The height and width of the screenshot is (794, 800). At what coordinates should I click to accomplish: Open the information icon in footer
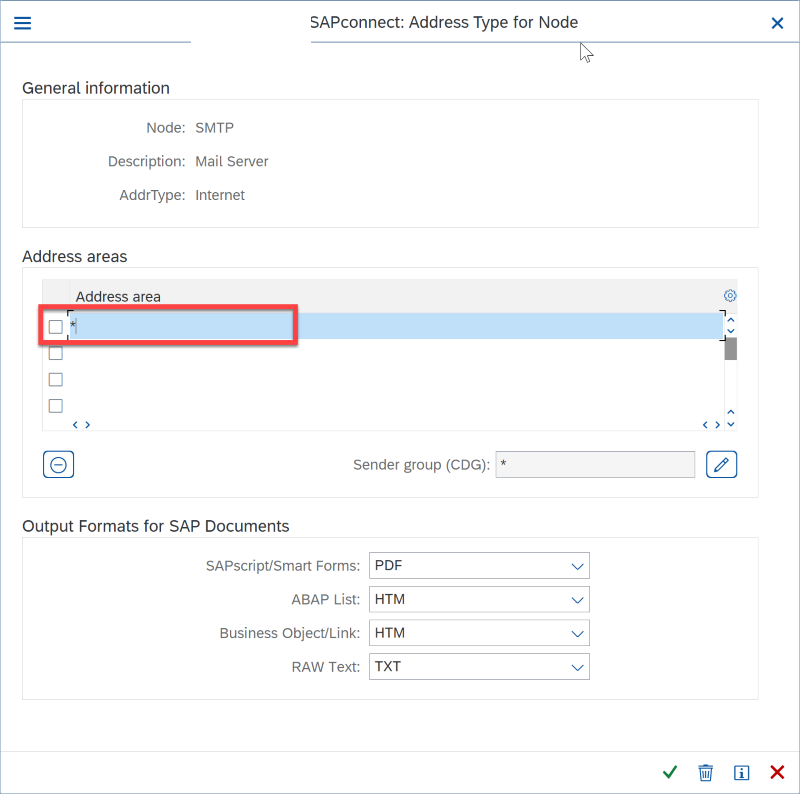point(741,773)
